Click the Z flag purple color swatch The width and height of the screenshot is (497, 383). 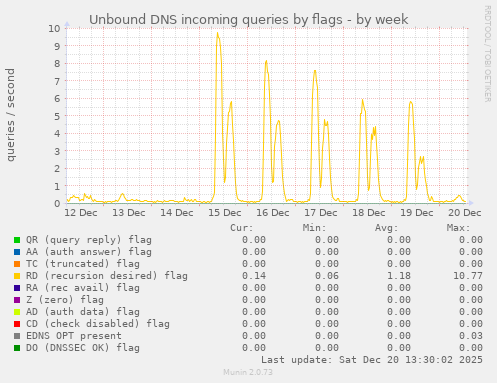pyautogui.click(x=17, y=300)
